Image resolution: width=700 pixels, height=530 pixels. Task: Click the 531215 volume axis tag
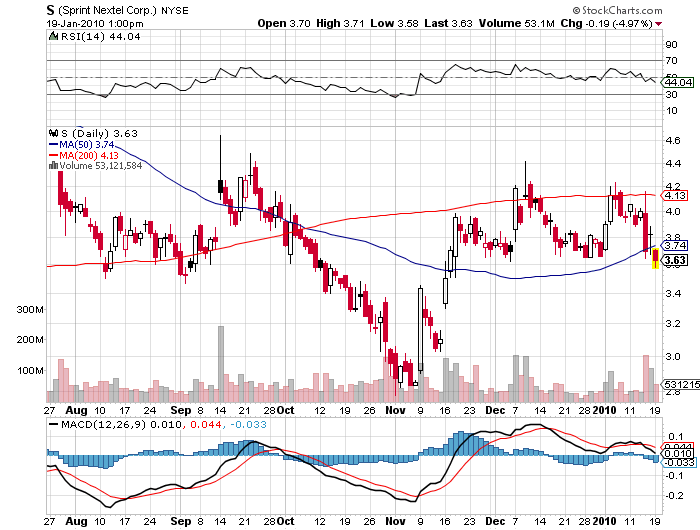point(681,384)
